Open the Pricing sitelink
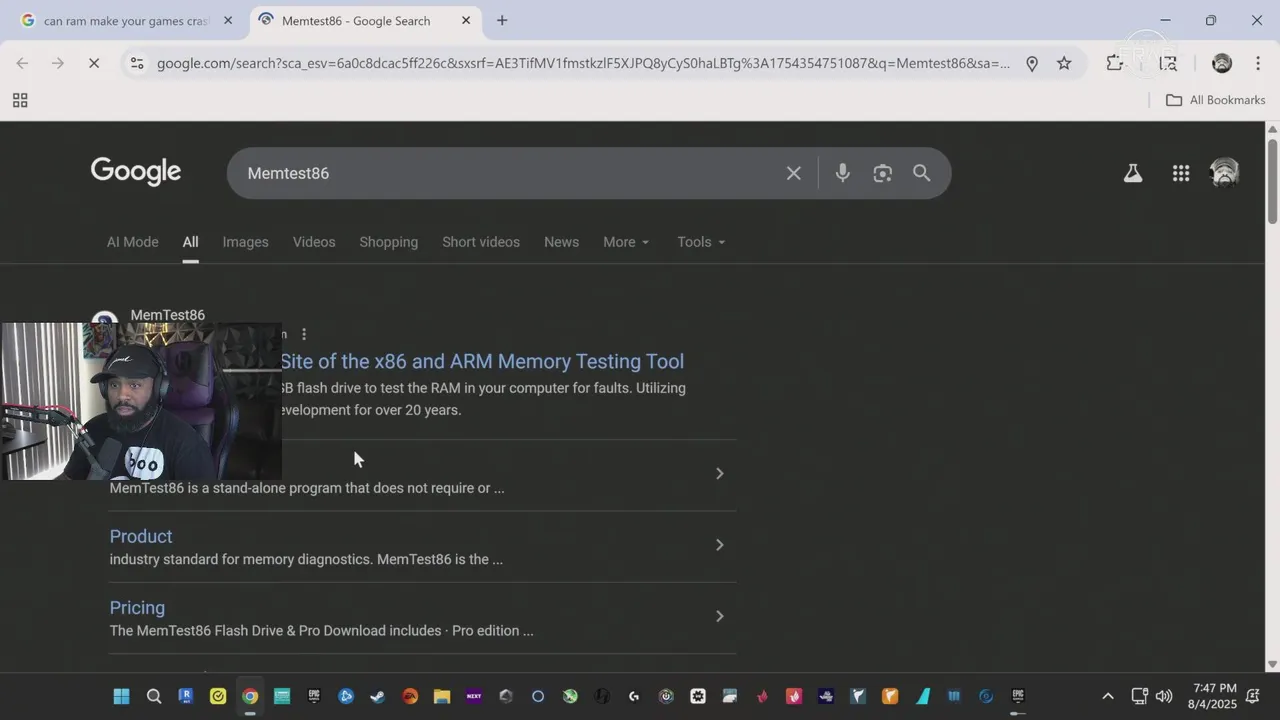Screen dimensions: 1280x720 [137, 608]
